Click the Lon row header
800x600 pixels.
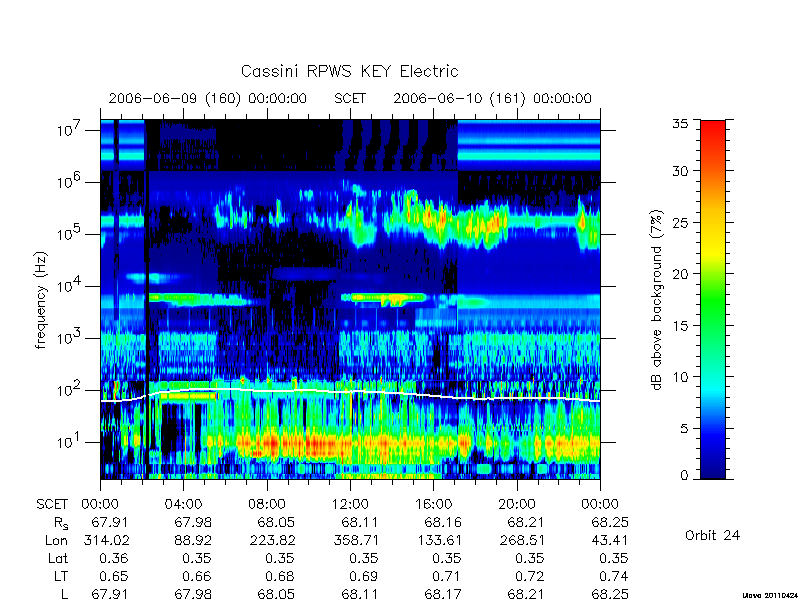[x=57, y=540]
